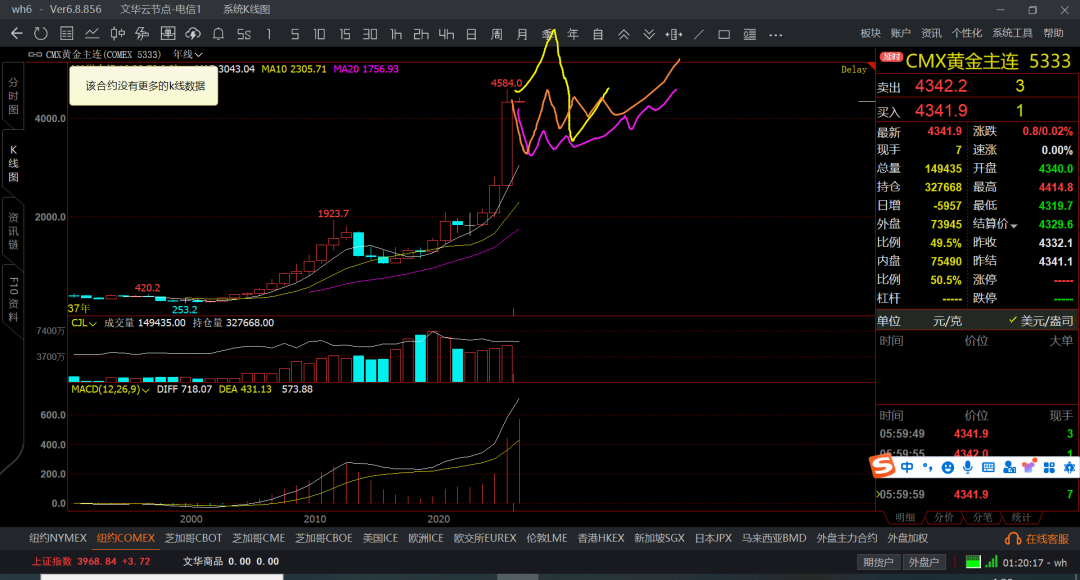Click the list panel icon in toolbar
The height and width of the screenshot is (580, 1080).
pyautogui.click(x=749, y=34)
